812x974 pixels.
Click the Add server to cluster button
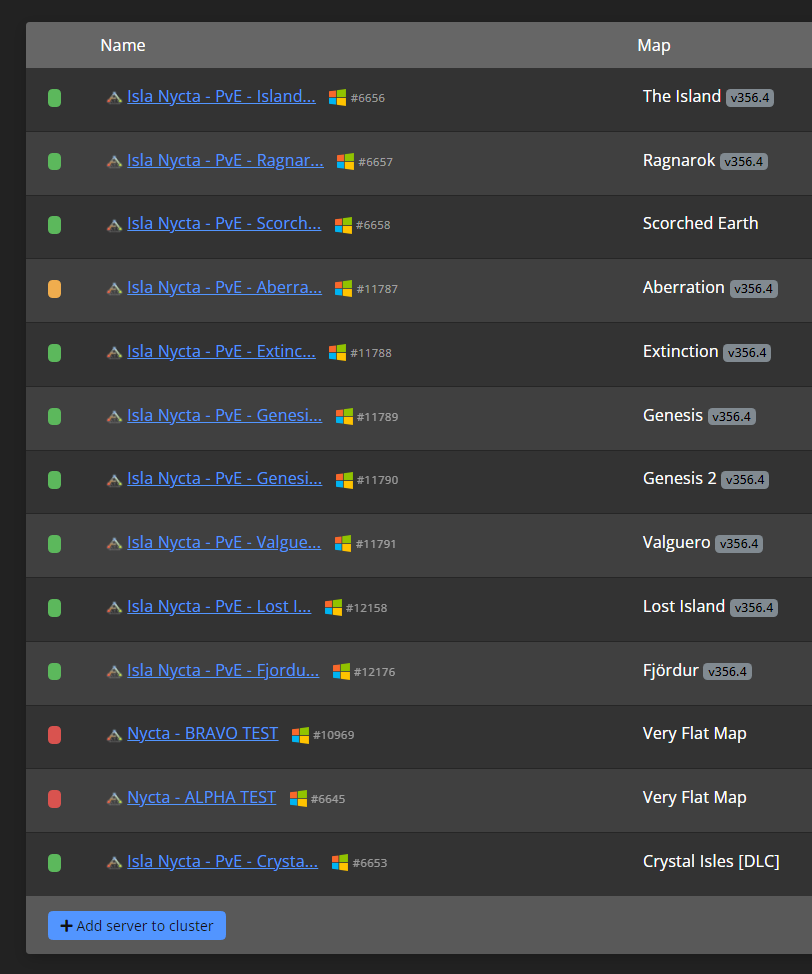click(136, 925)
